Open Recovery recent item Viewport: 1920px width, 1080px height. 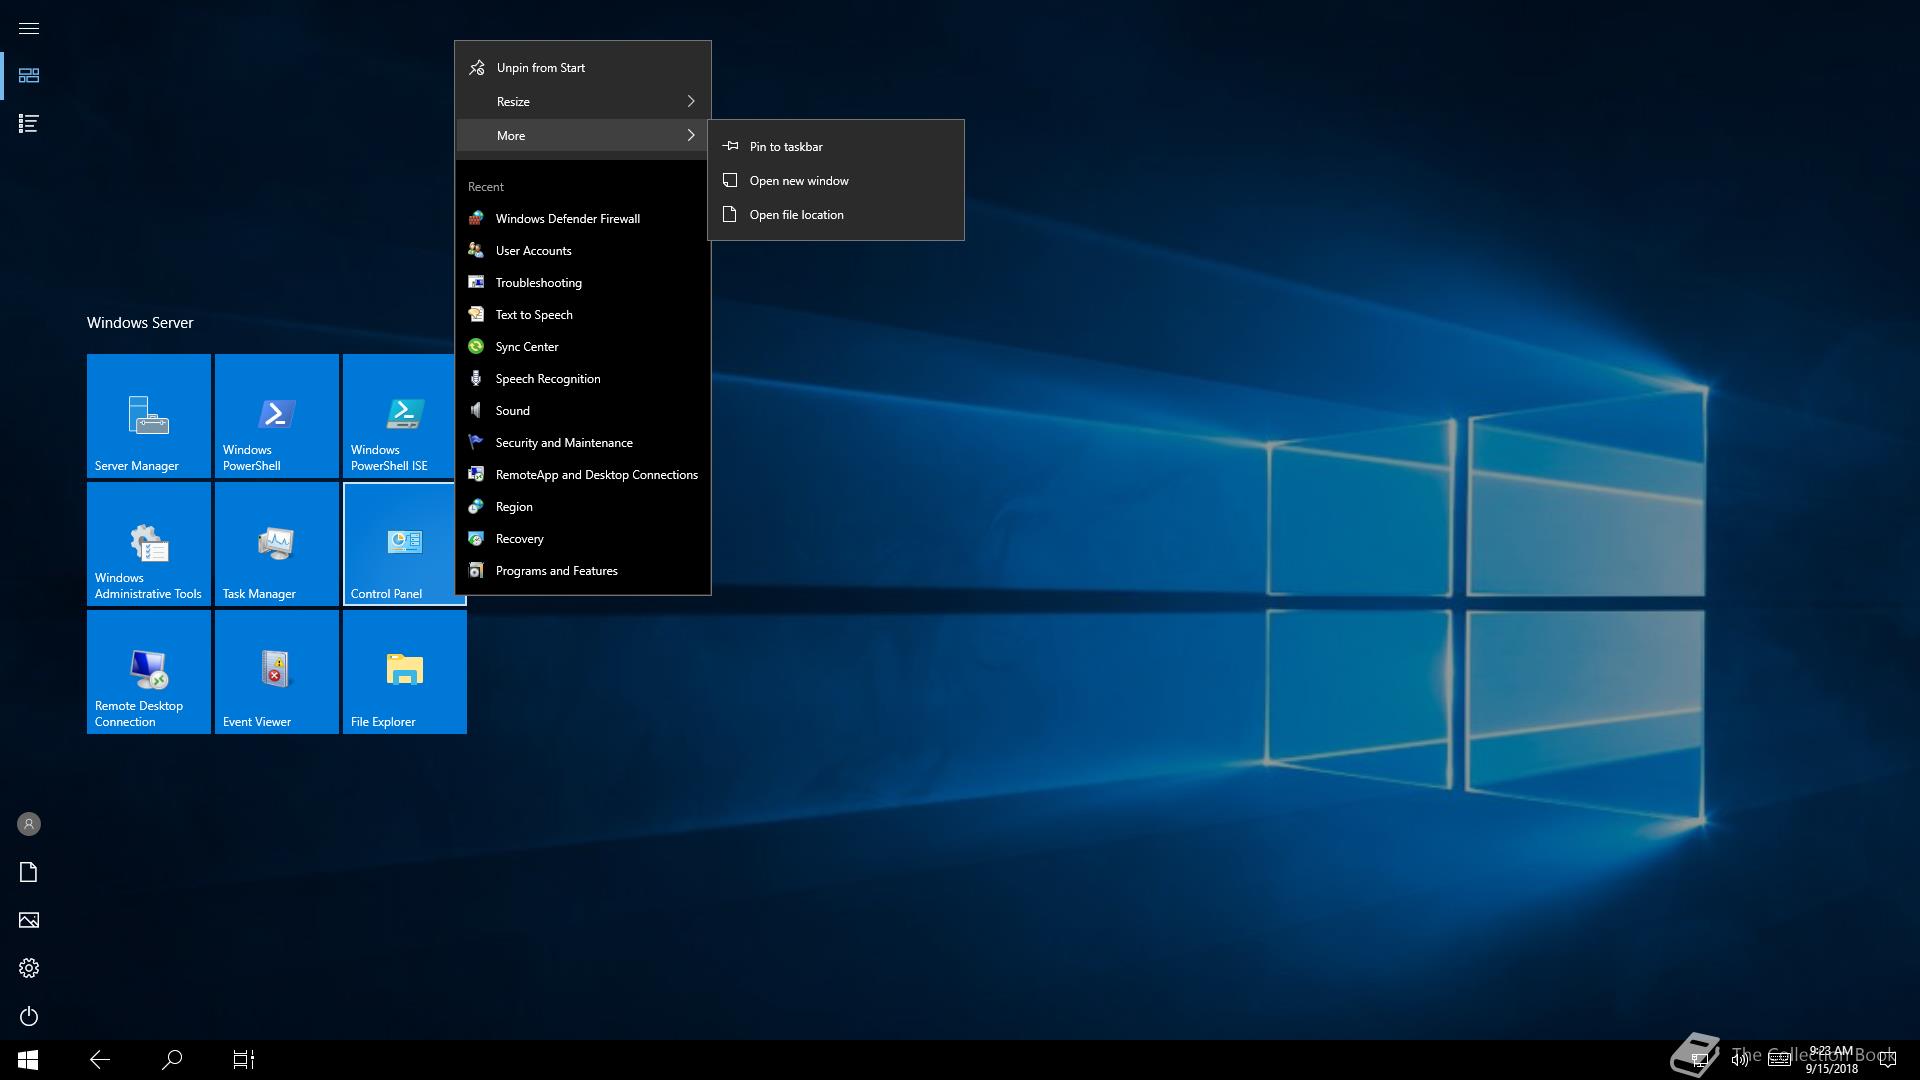point(583,539)
